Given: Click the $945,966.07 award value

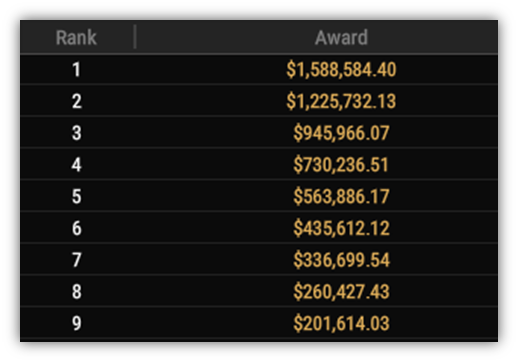Looking at the screenshot, I should 341,133.
